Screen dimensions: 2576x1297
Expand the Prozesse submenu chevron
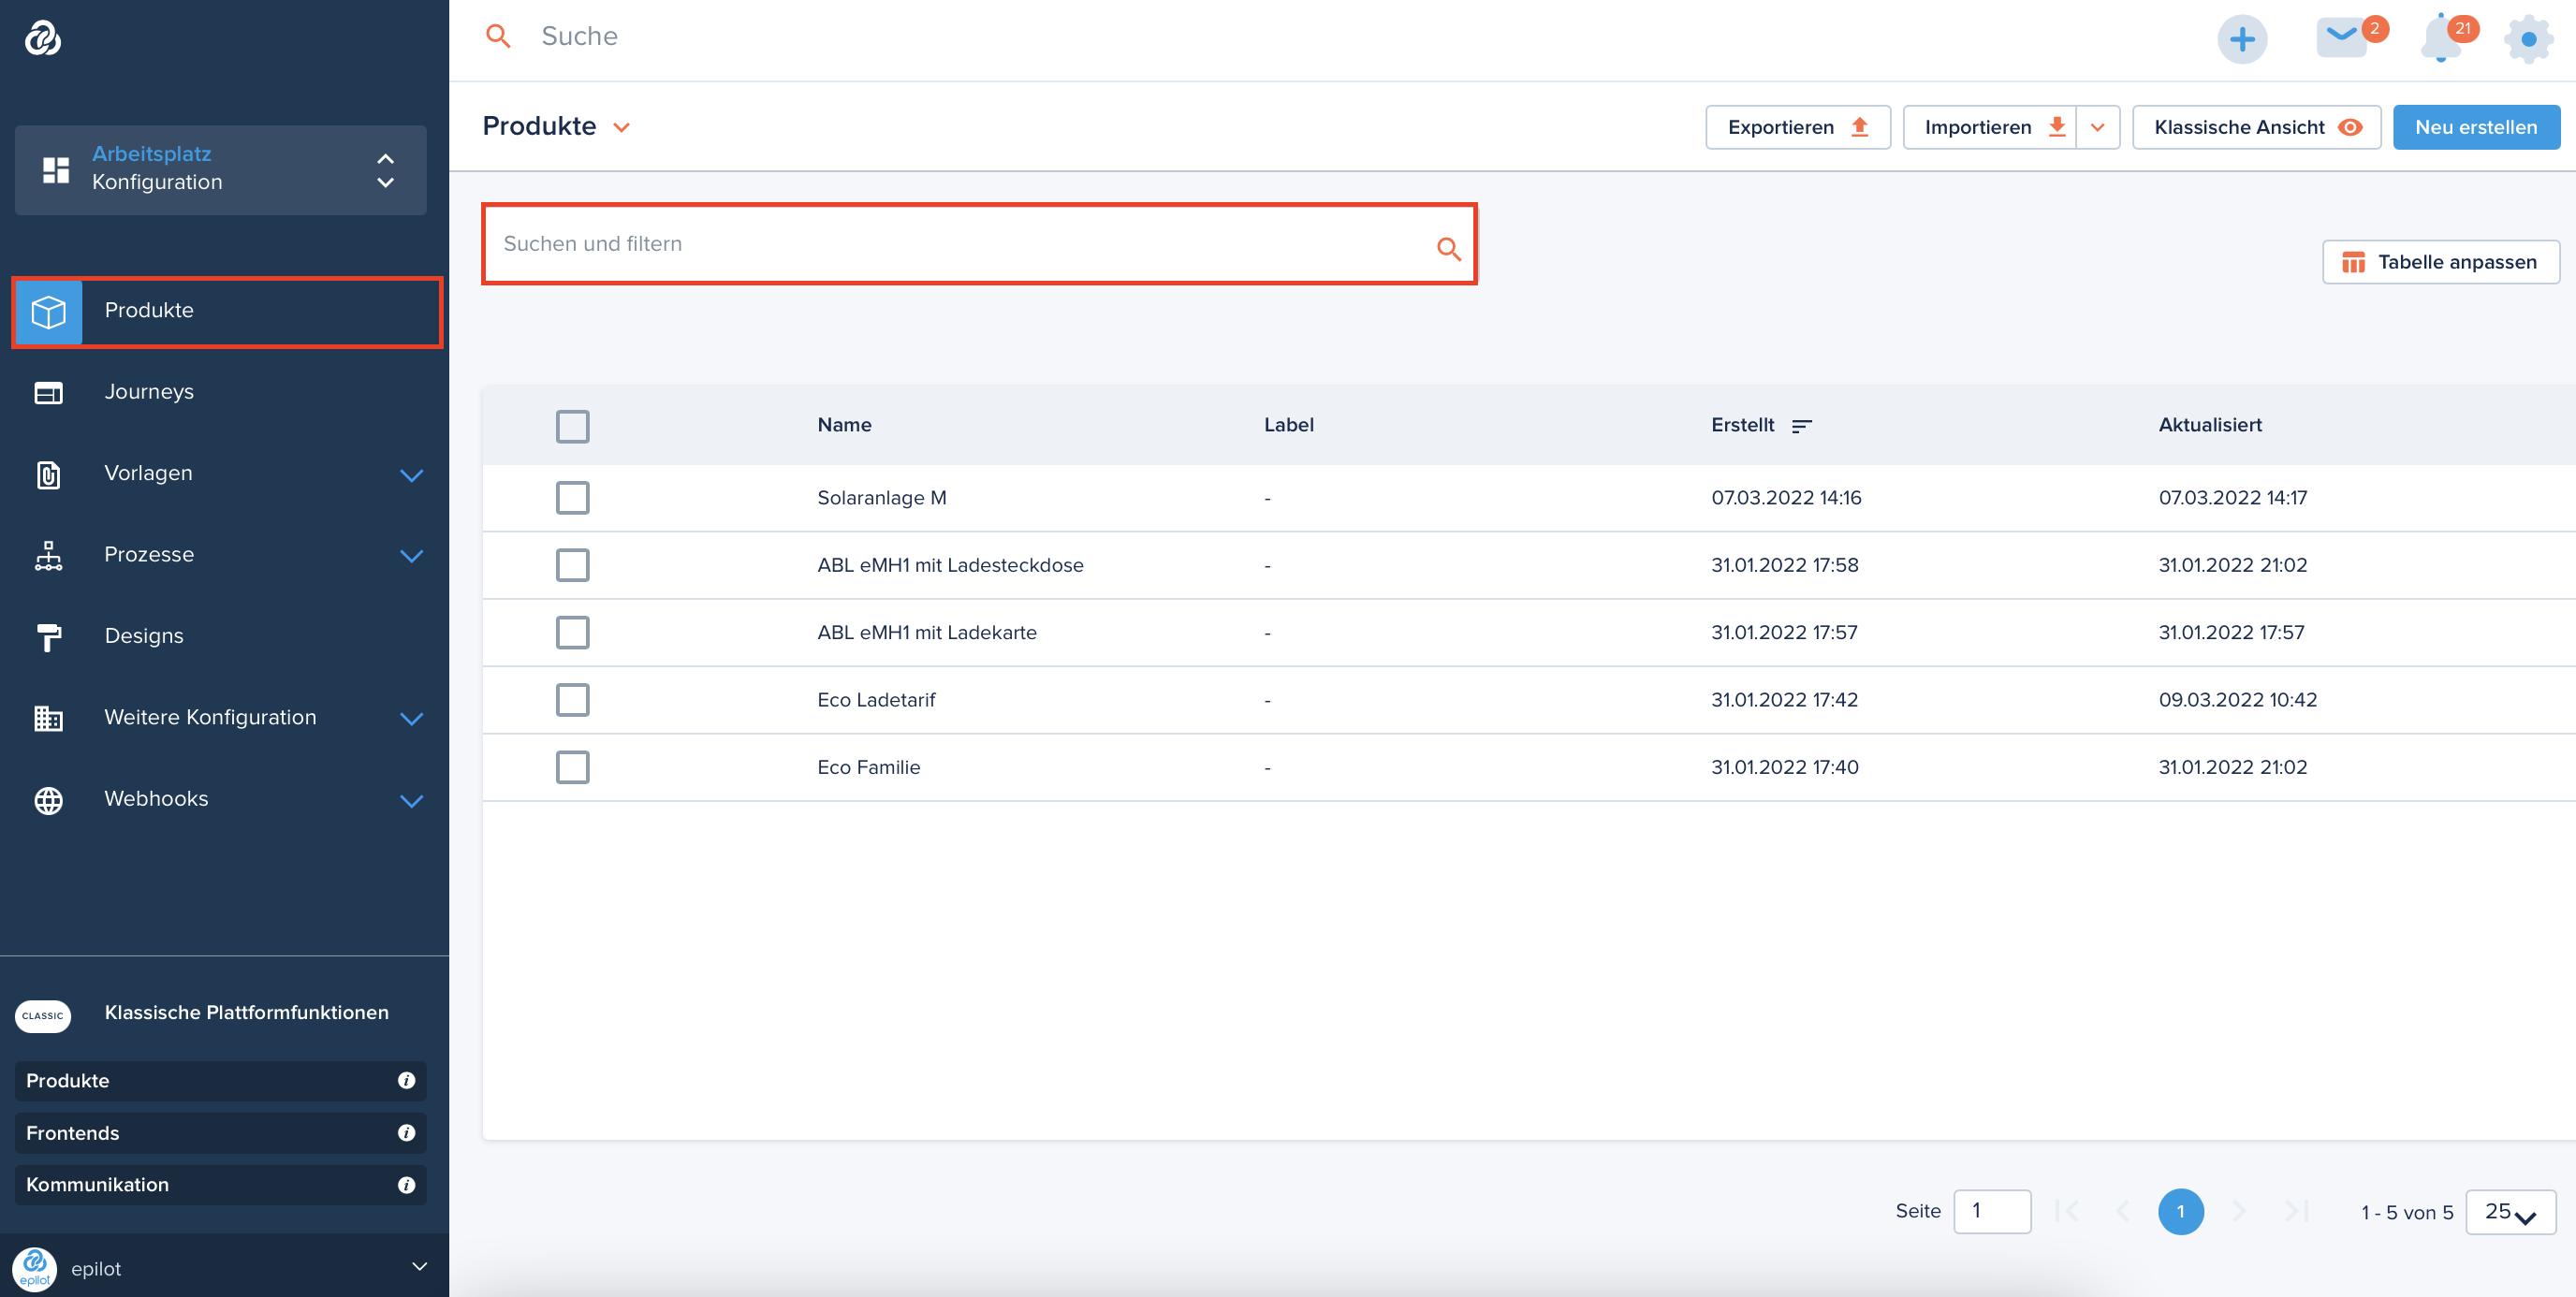tap(411, 556)
